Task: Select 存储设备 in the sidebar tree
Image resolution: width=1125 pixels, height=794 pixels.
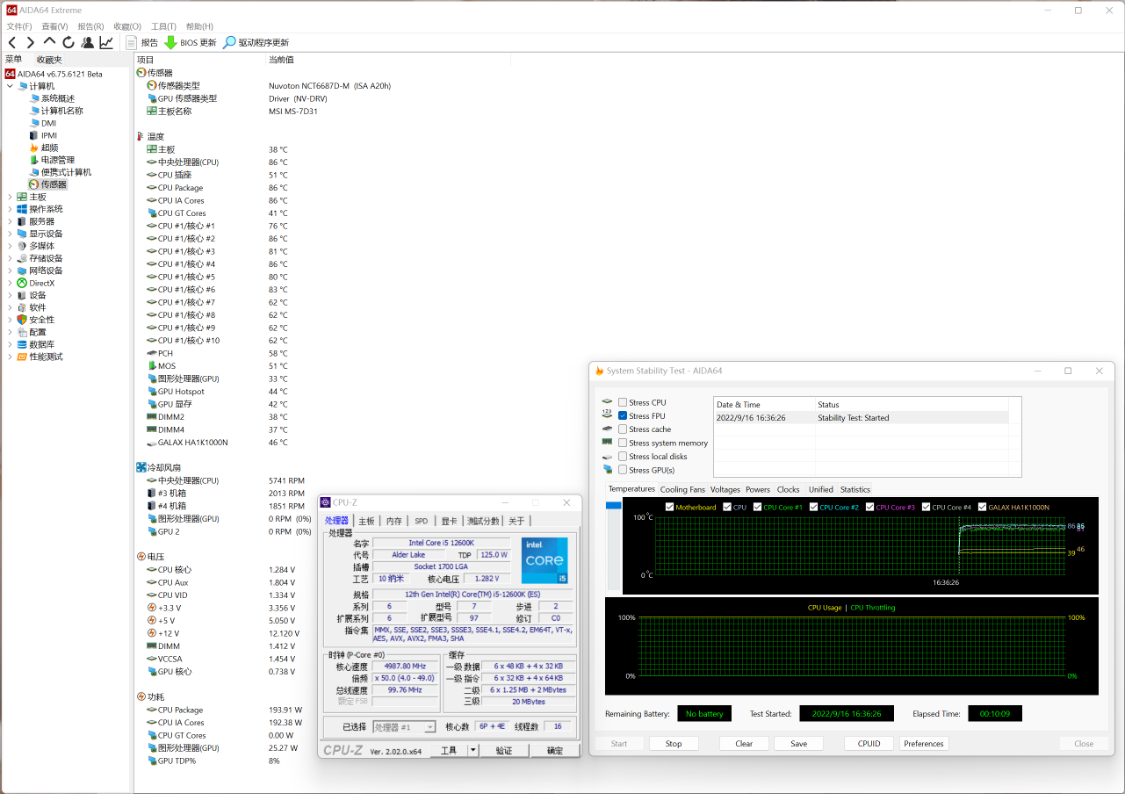Action: tap(45, 258)
